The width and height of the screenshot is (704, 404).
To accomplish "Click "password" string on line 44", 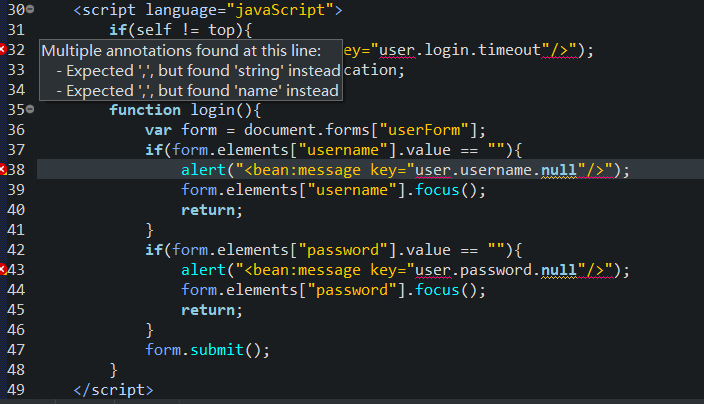I will (352, 290).
